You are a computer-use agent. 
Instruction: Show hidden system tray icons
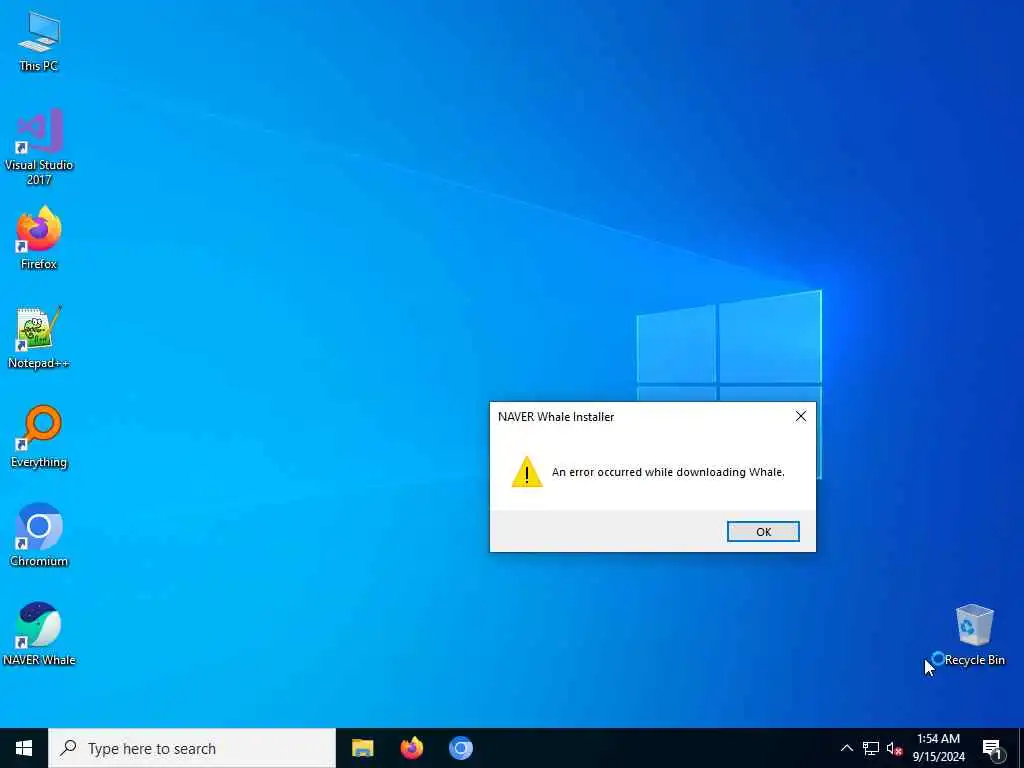point(846,748)
